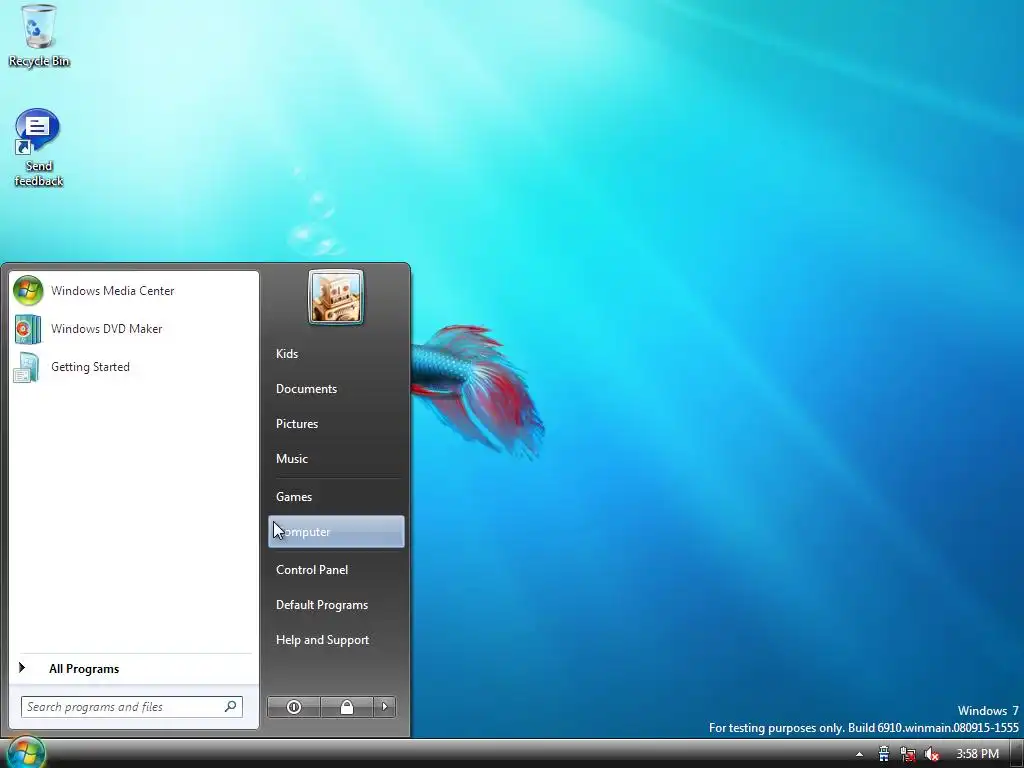
Task: Click the Windows DVD Maker icon
Action: [x=28, y=329]
